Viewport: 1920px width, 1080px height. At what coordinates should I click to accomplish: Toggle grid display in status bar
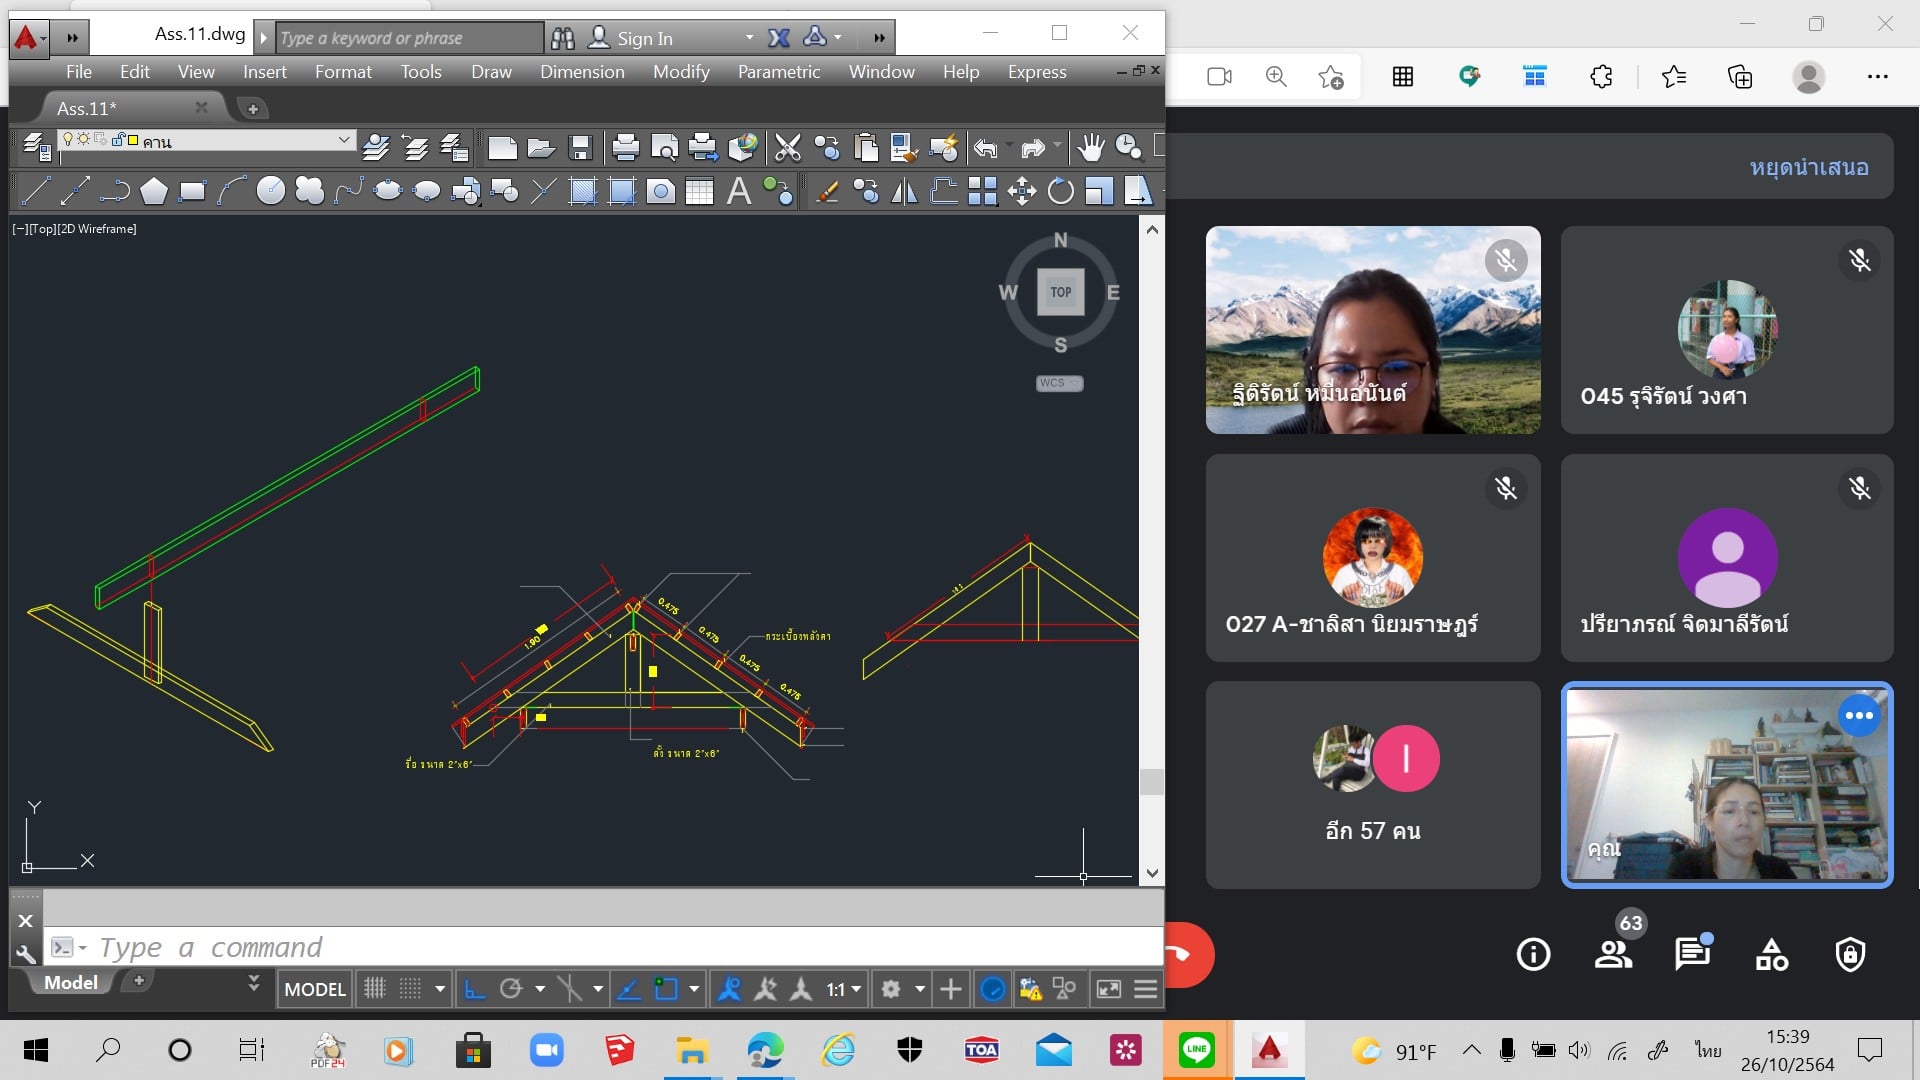click(x=374, y=989)
